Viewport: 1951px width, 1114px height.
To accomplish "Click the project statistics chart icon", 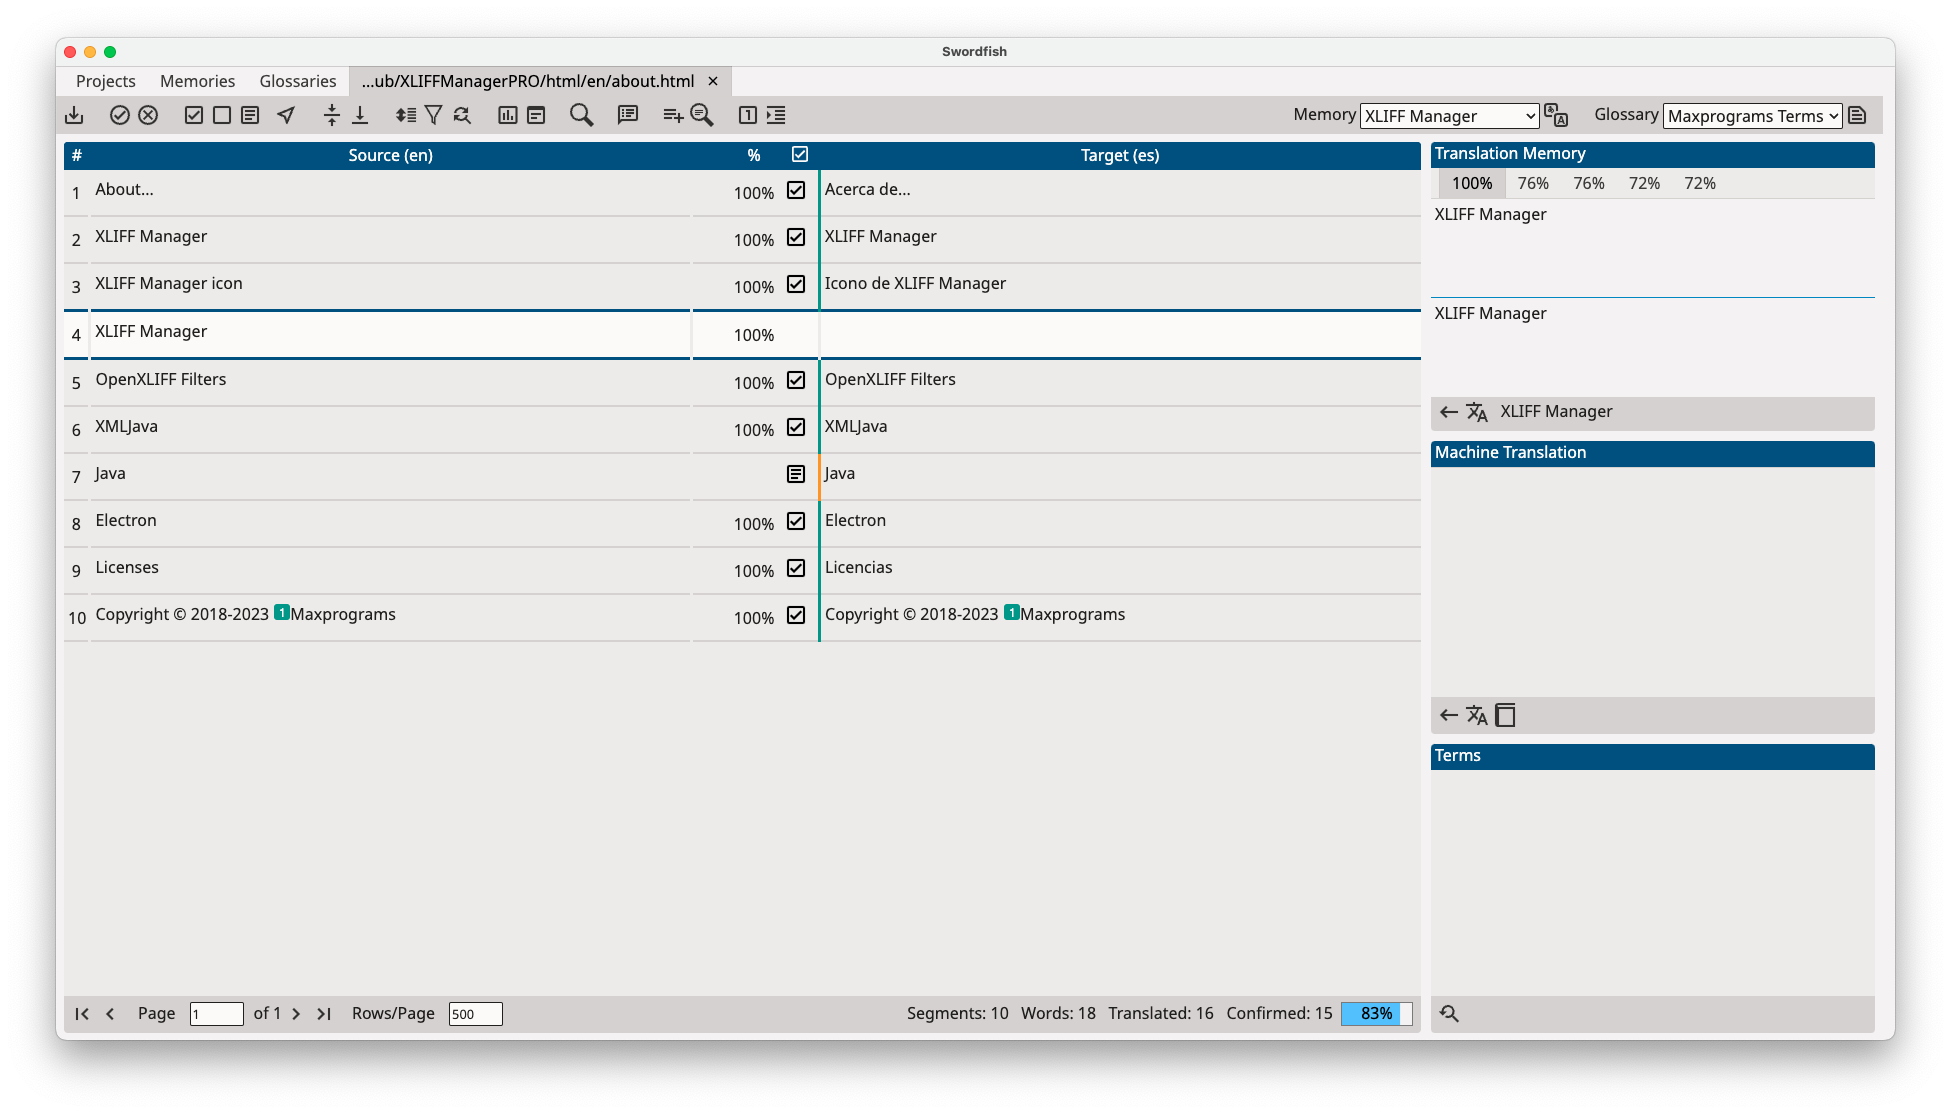I will (x=508, y=115).
